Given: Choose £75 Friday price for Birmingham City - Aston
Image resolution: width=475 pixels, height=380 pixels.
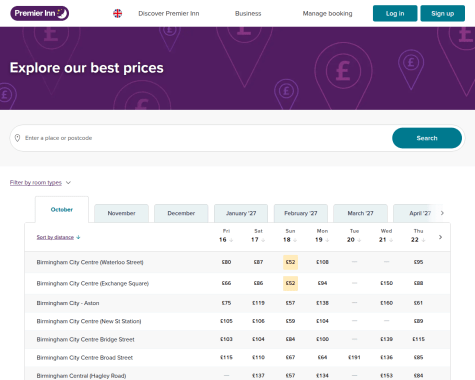Looking at the screenshot, I should [x=226, y=303].
